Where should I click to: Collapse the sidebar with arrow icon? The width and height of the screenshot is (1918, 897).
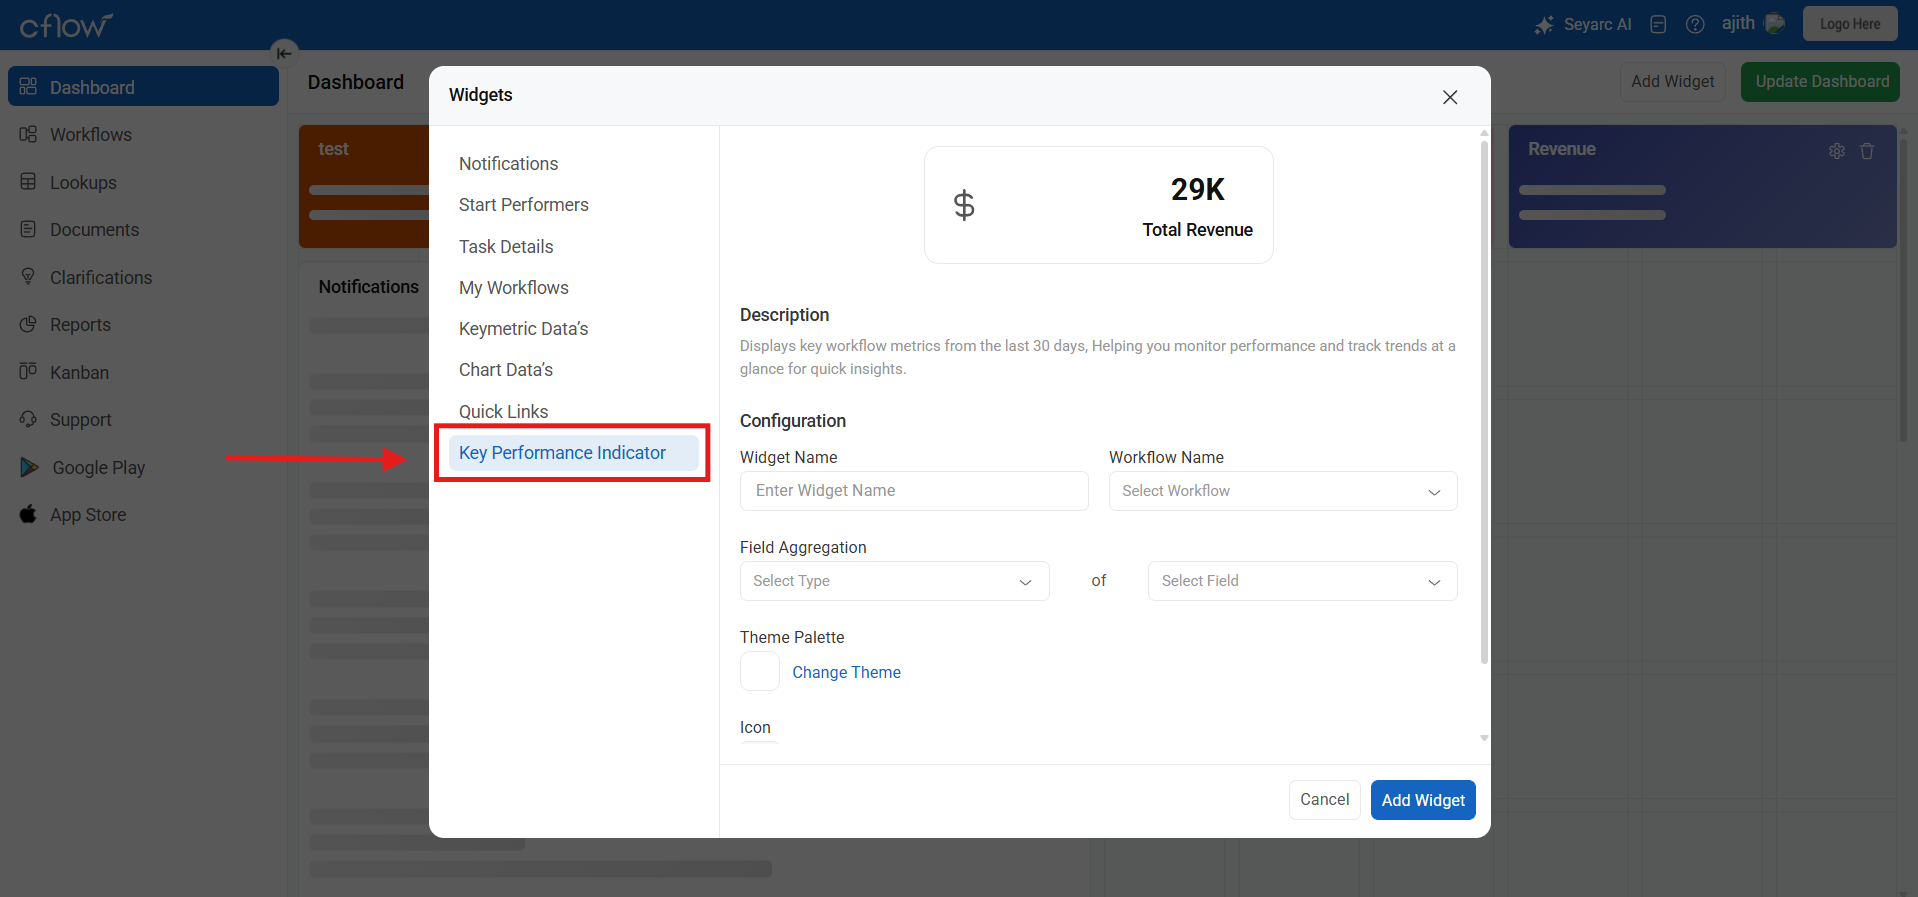(284, 53)
